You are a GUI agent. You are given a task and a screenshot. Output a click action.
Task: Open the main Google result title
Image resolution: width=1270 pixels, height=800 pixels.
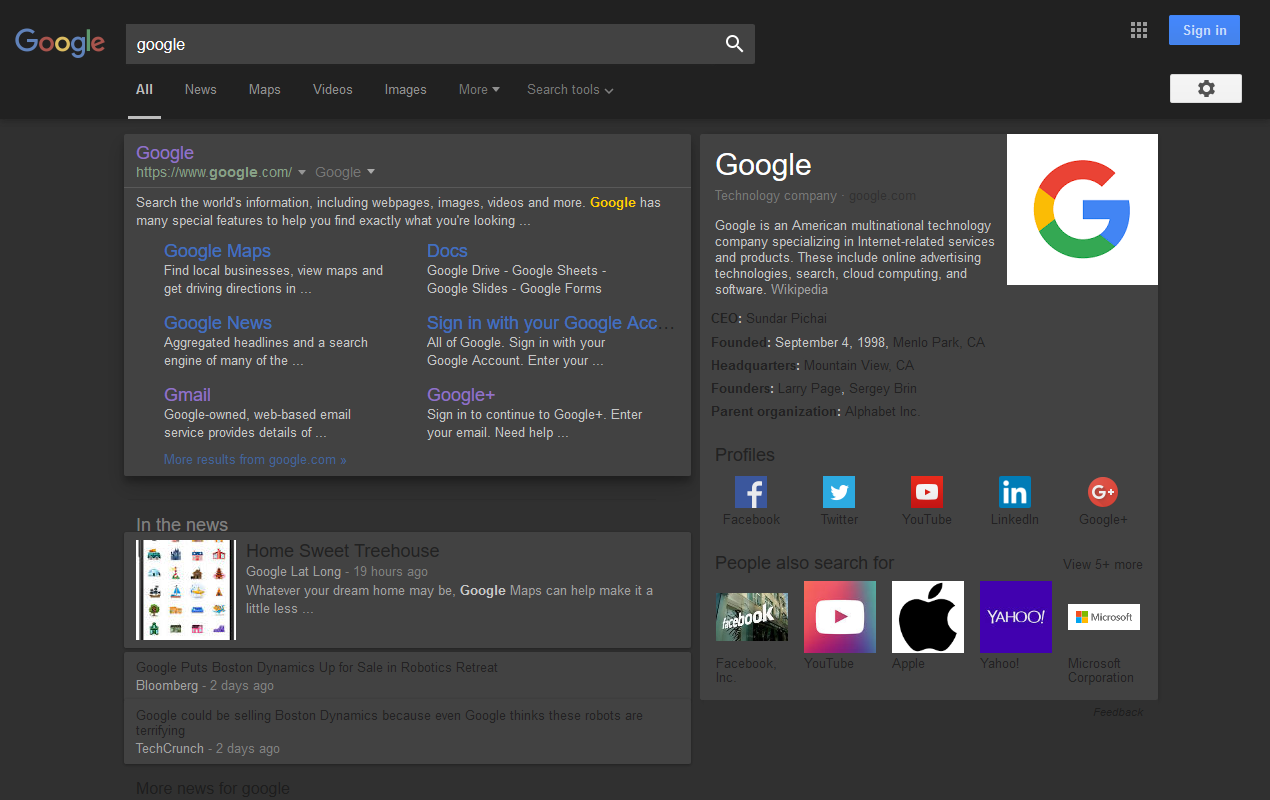tap(165, 153)
